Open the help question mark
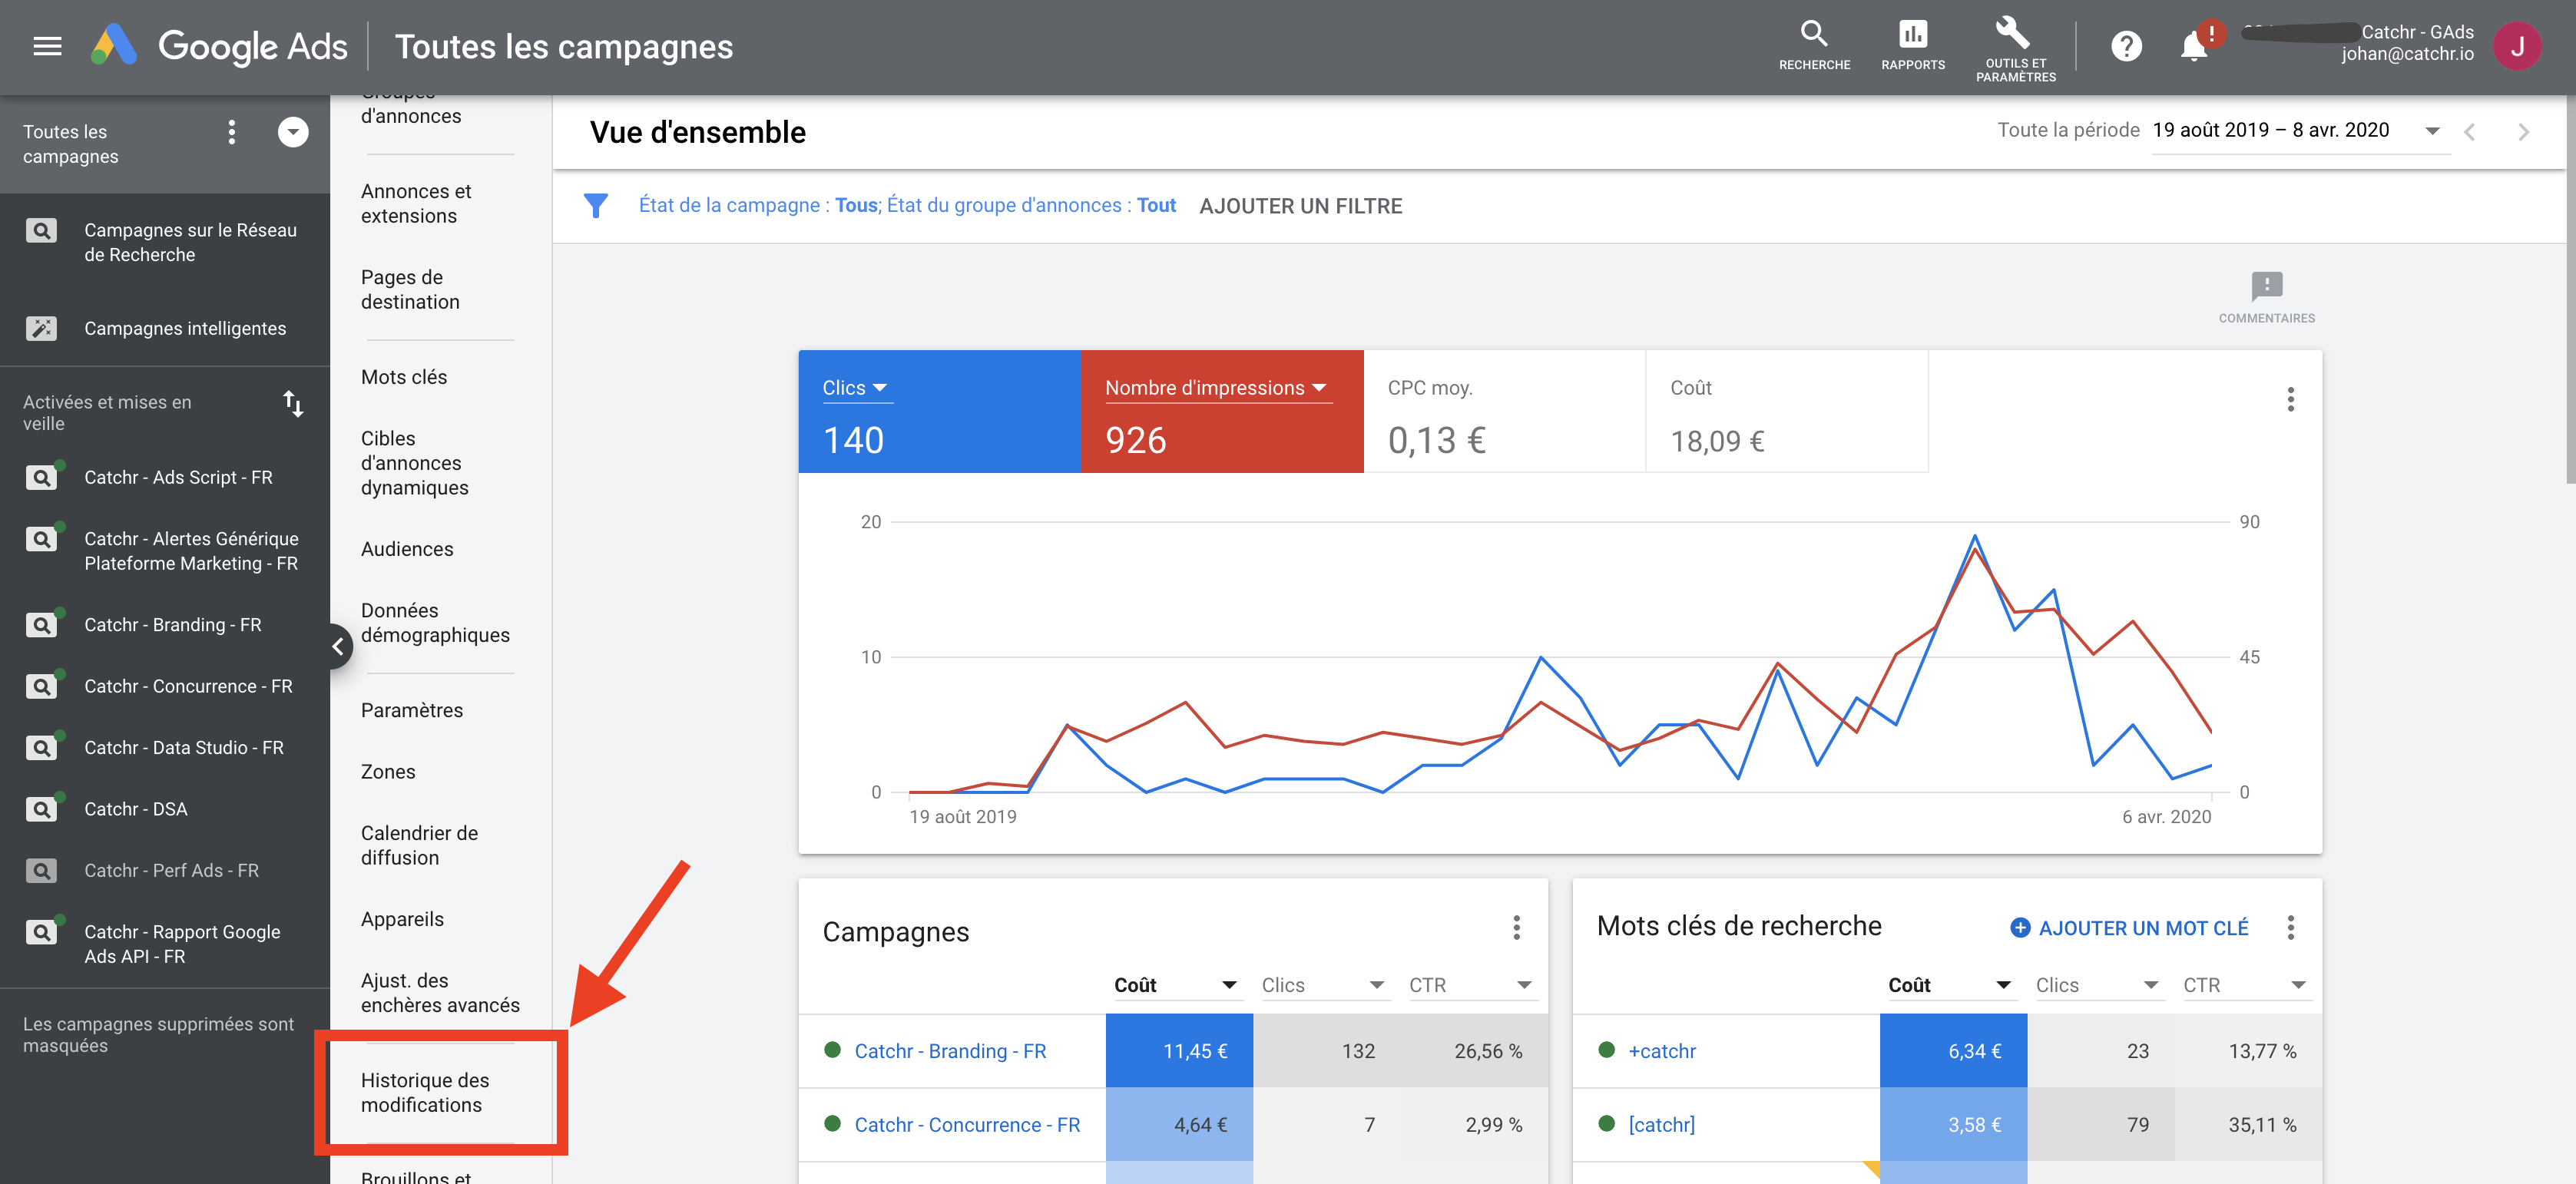2576x1184 pixels. 2126,46
